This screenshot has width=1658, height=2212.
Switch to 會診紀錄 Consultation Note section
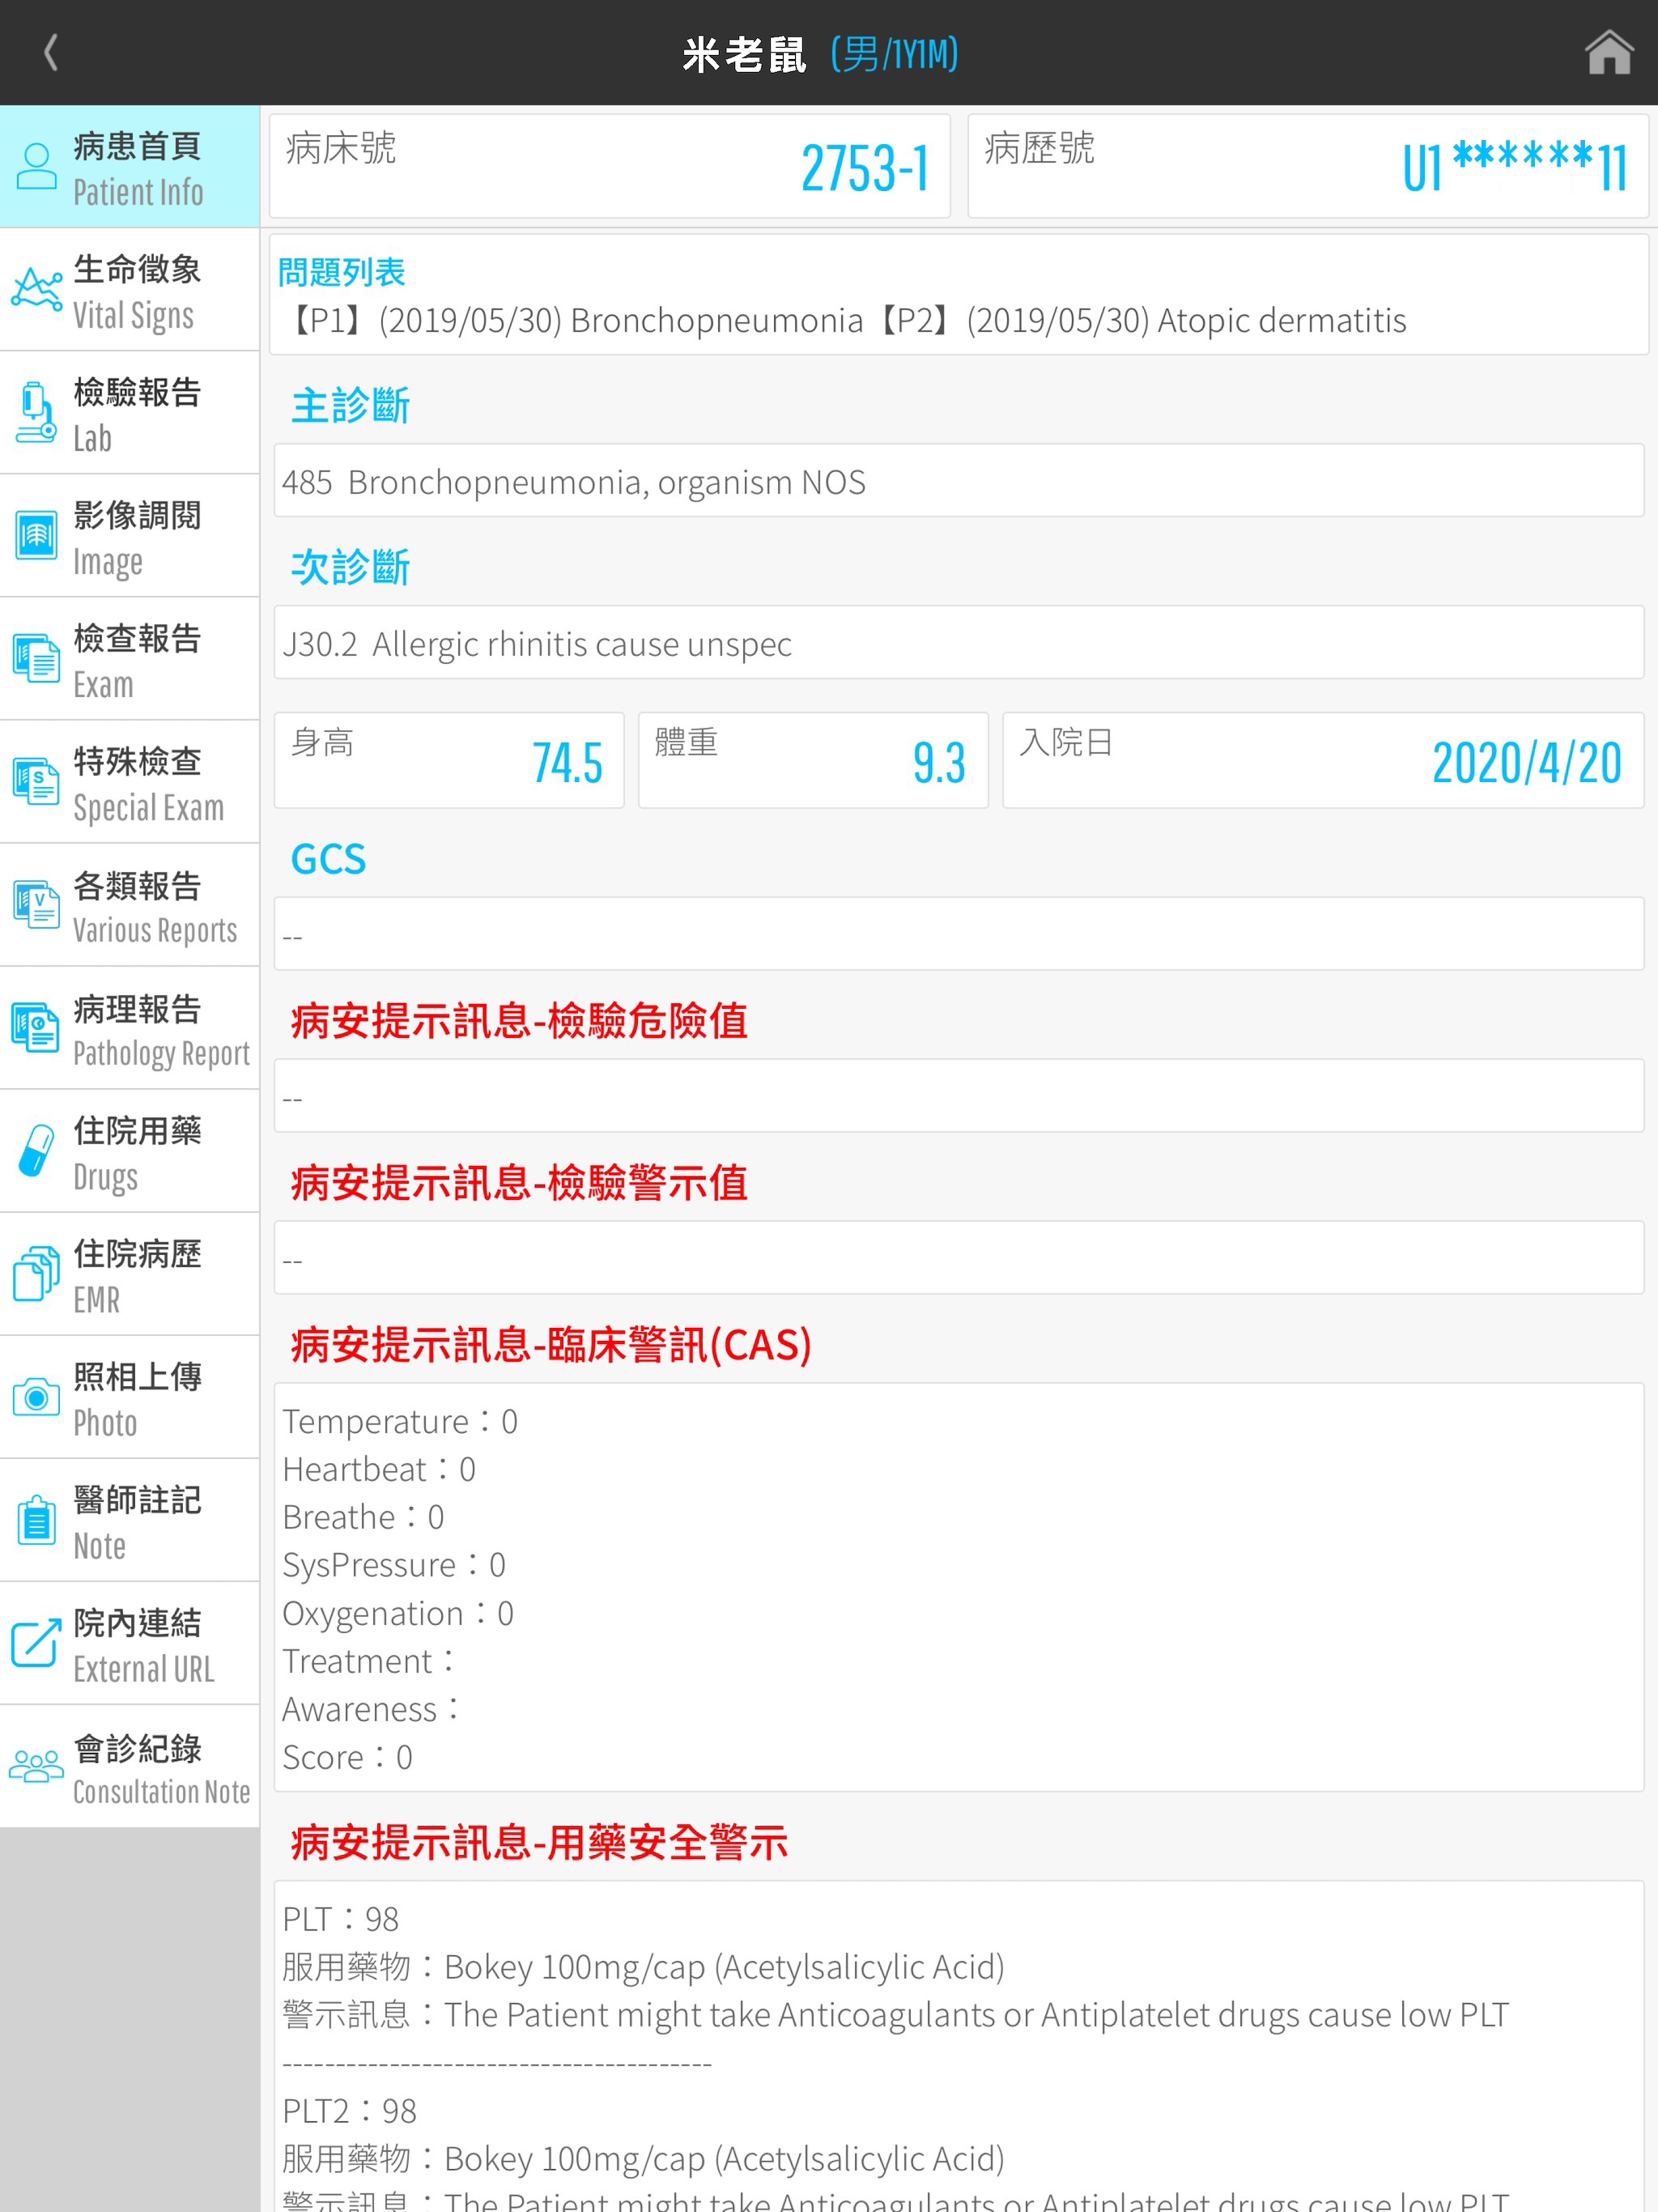click(130, 1766)
